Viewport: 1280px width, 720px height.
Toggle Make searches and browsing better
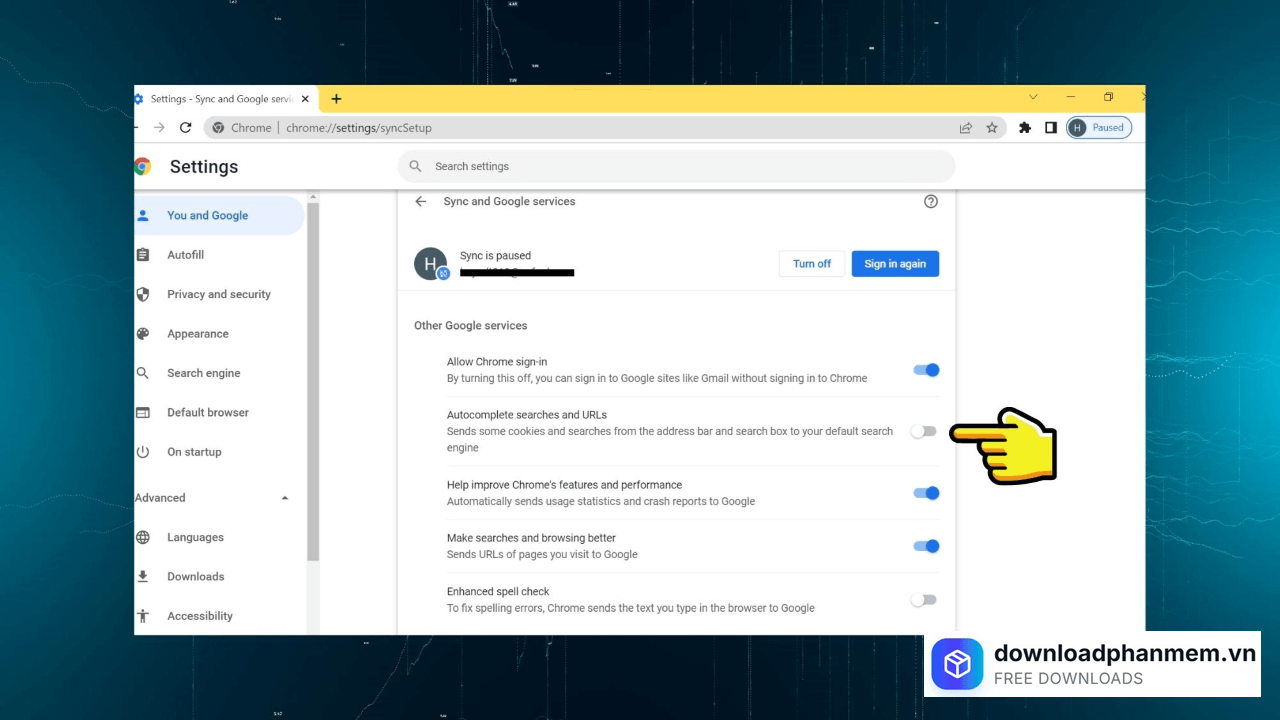[926, 546]
